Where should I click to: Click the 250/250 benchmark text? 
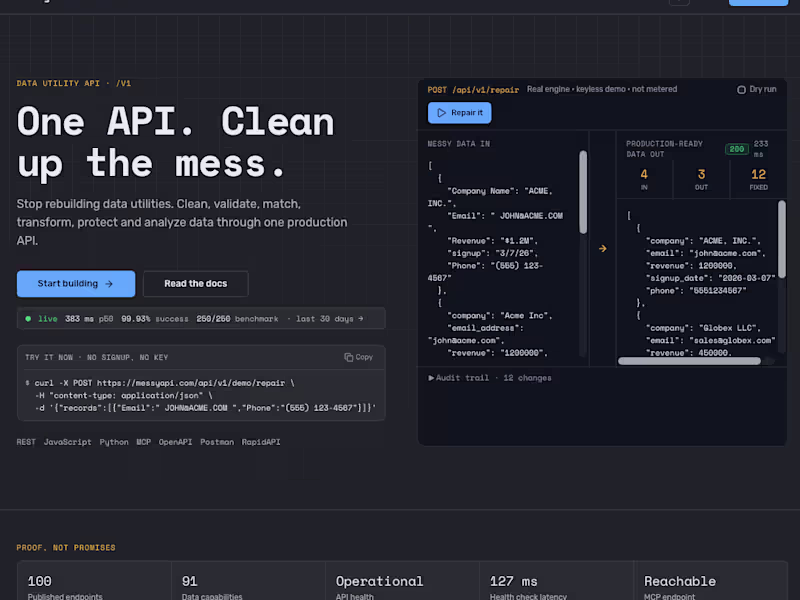(237, 319)
